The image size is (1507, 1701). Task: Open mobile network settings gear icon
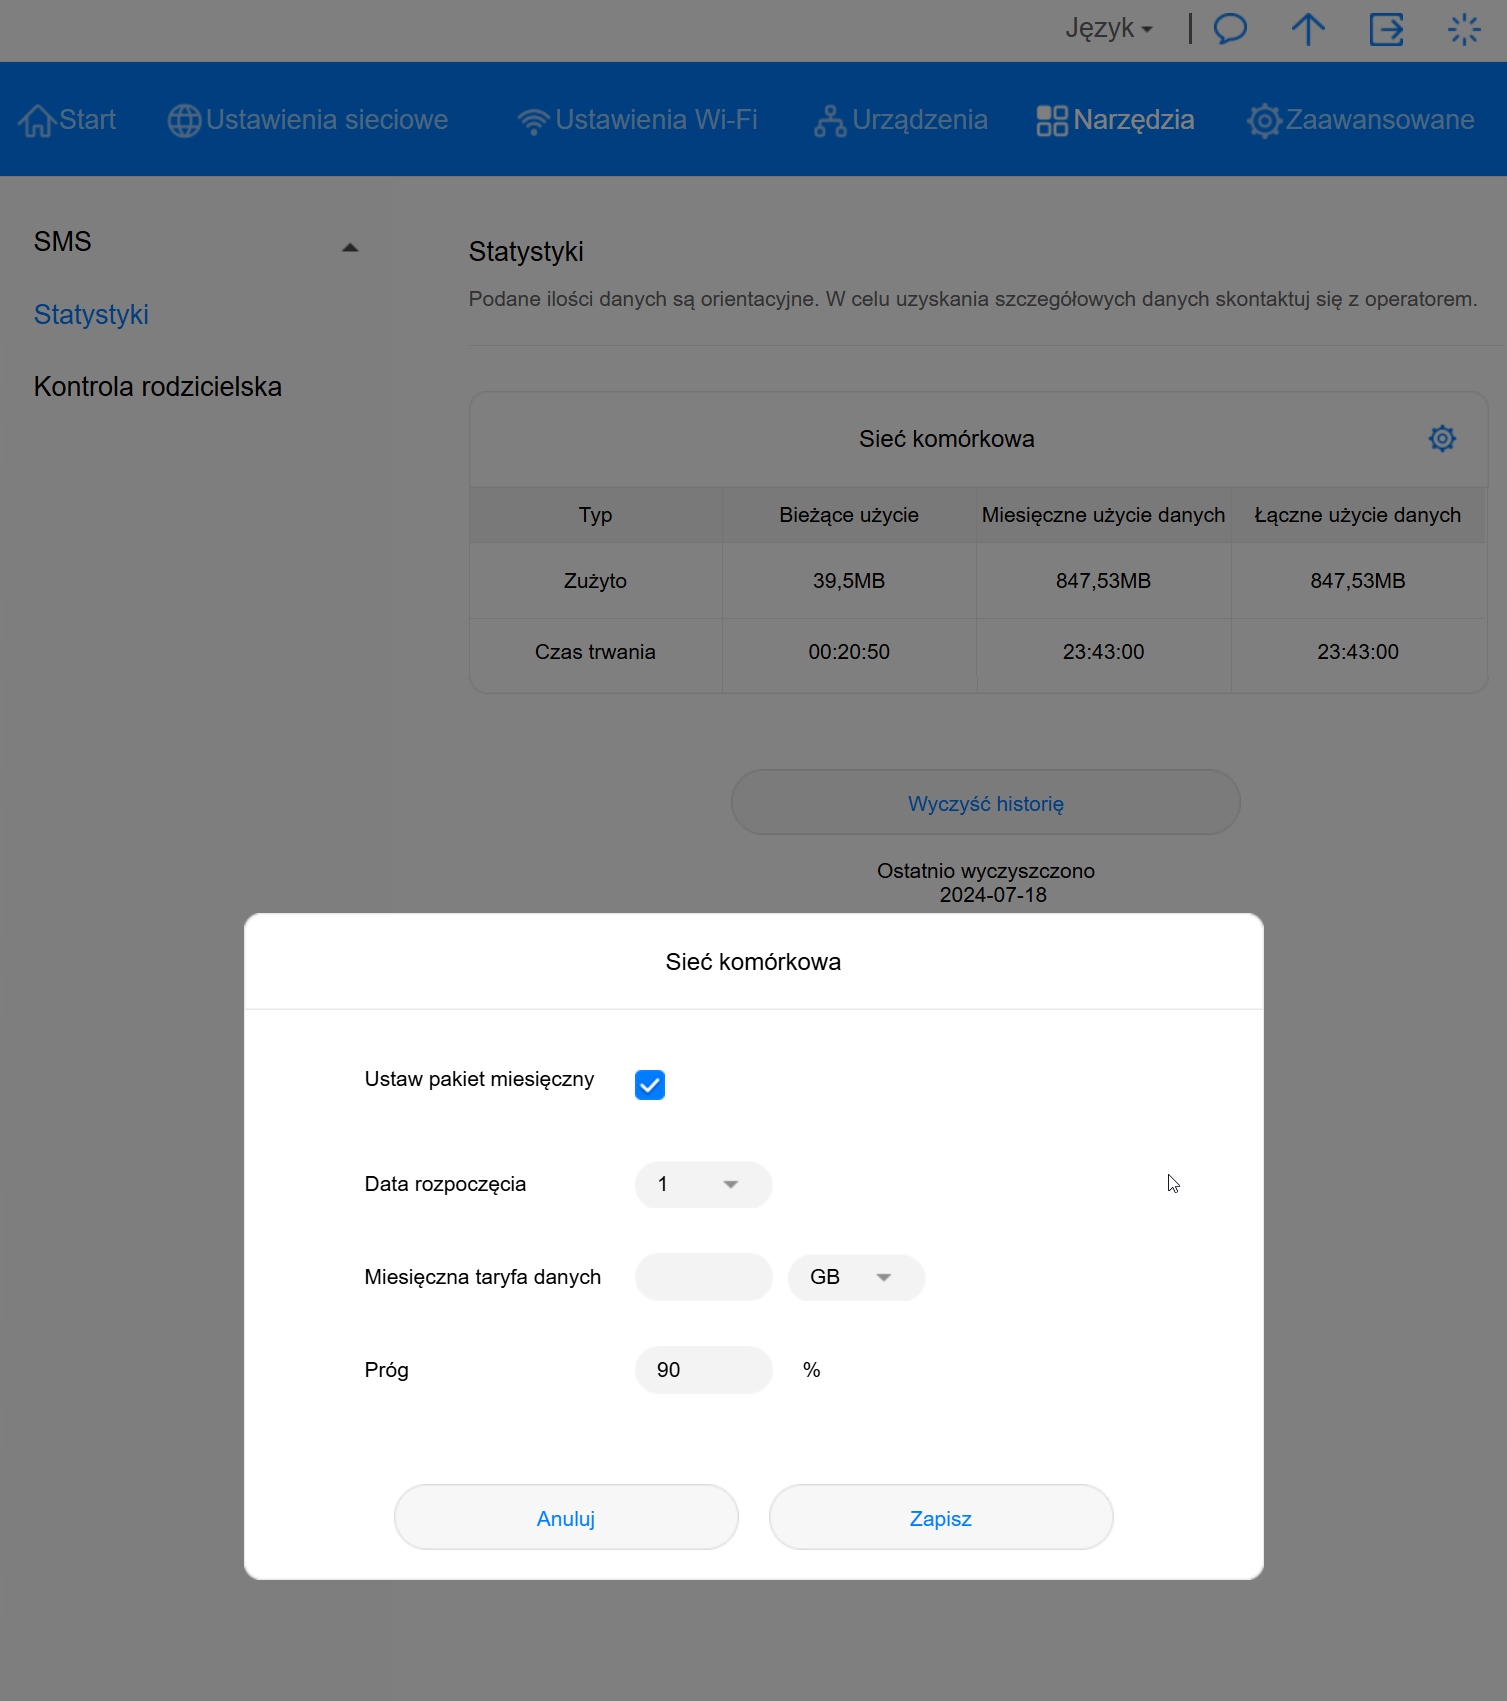(x=1441, y=438)
